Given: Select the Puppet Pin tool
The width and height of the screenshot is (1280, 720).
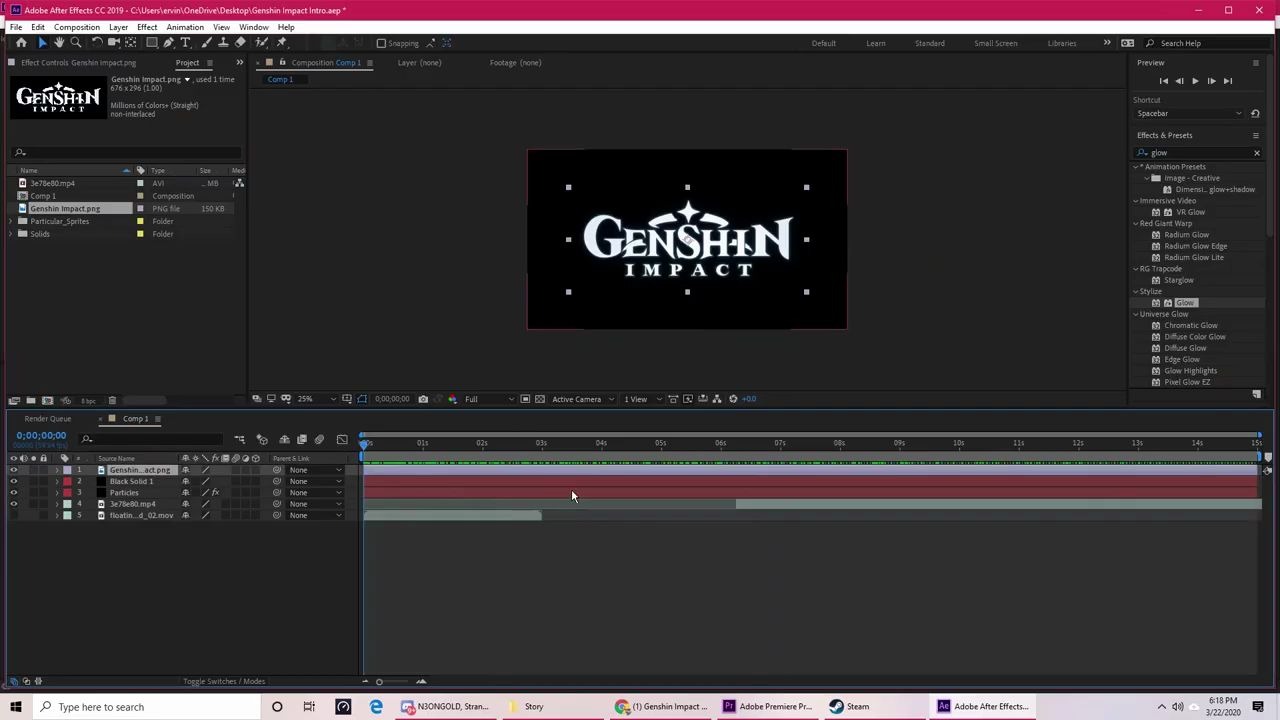Looking at the screenshot, I should pyautogui.click(x=282, y=43).
